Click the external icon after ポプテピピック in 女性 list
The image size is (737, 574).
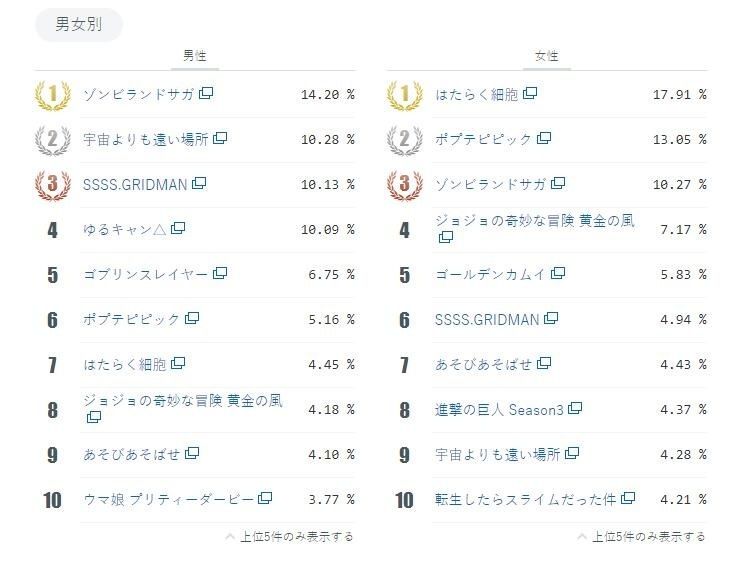(544, 138)
